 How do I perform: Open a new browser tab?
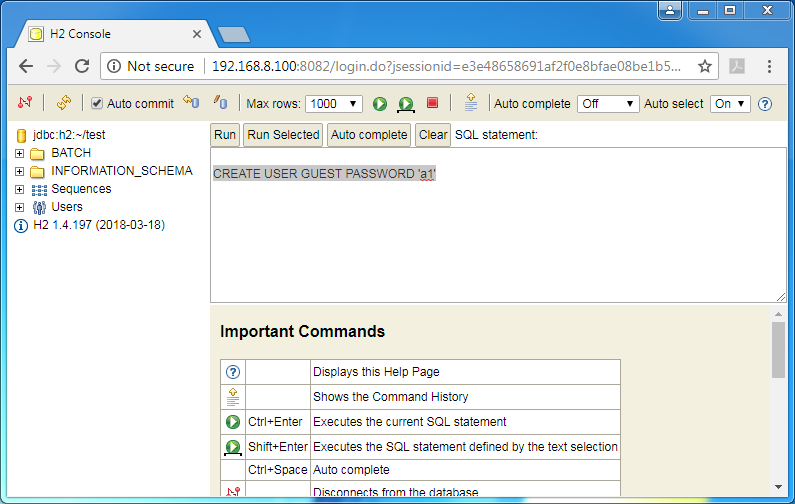234,34
